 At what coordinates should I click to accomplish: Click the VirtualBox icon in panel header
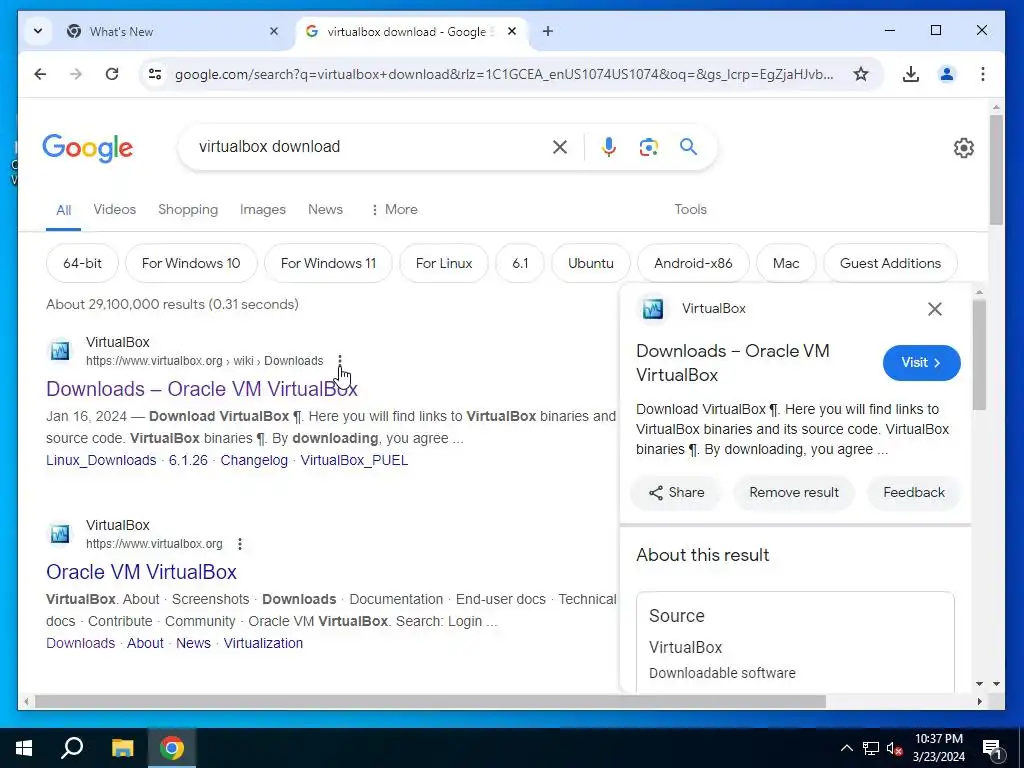(x=652, y=309)
